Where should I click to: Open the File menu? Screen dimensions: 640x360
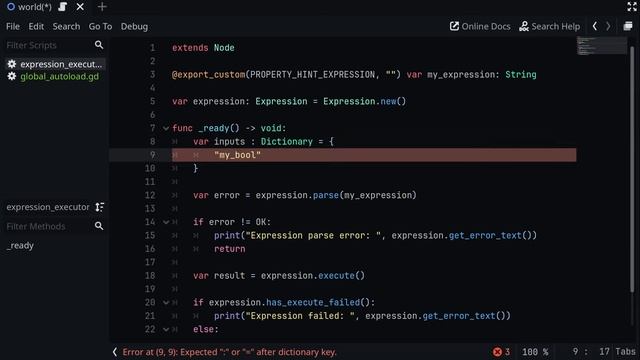[13, 27]
